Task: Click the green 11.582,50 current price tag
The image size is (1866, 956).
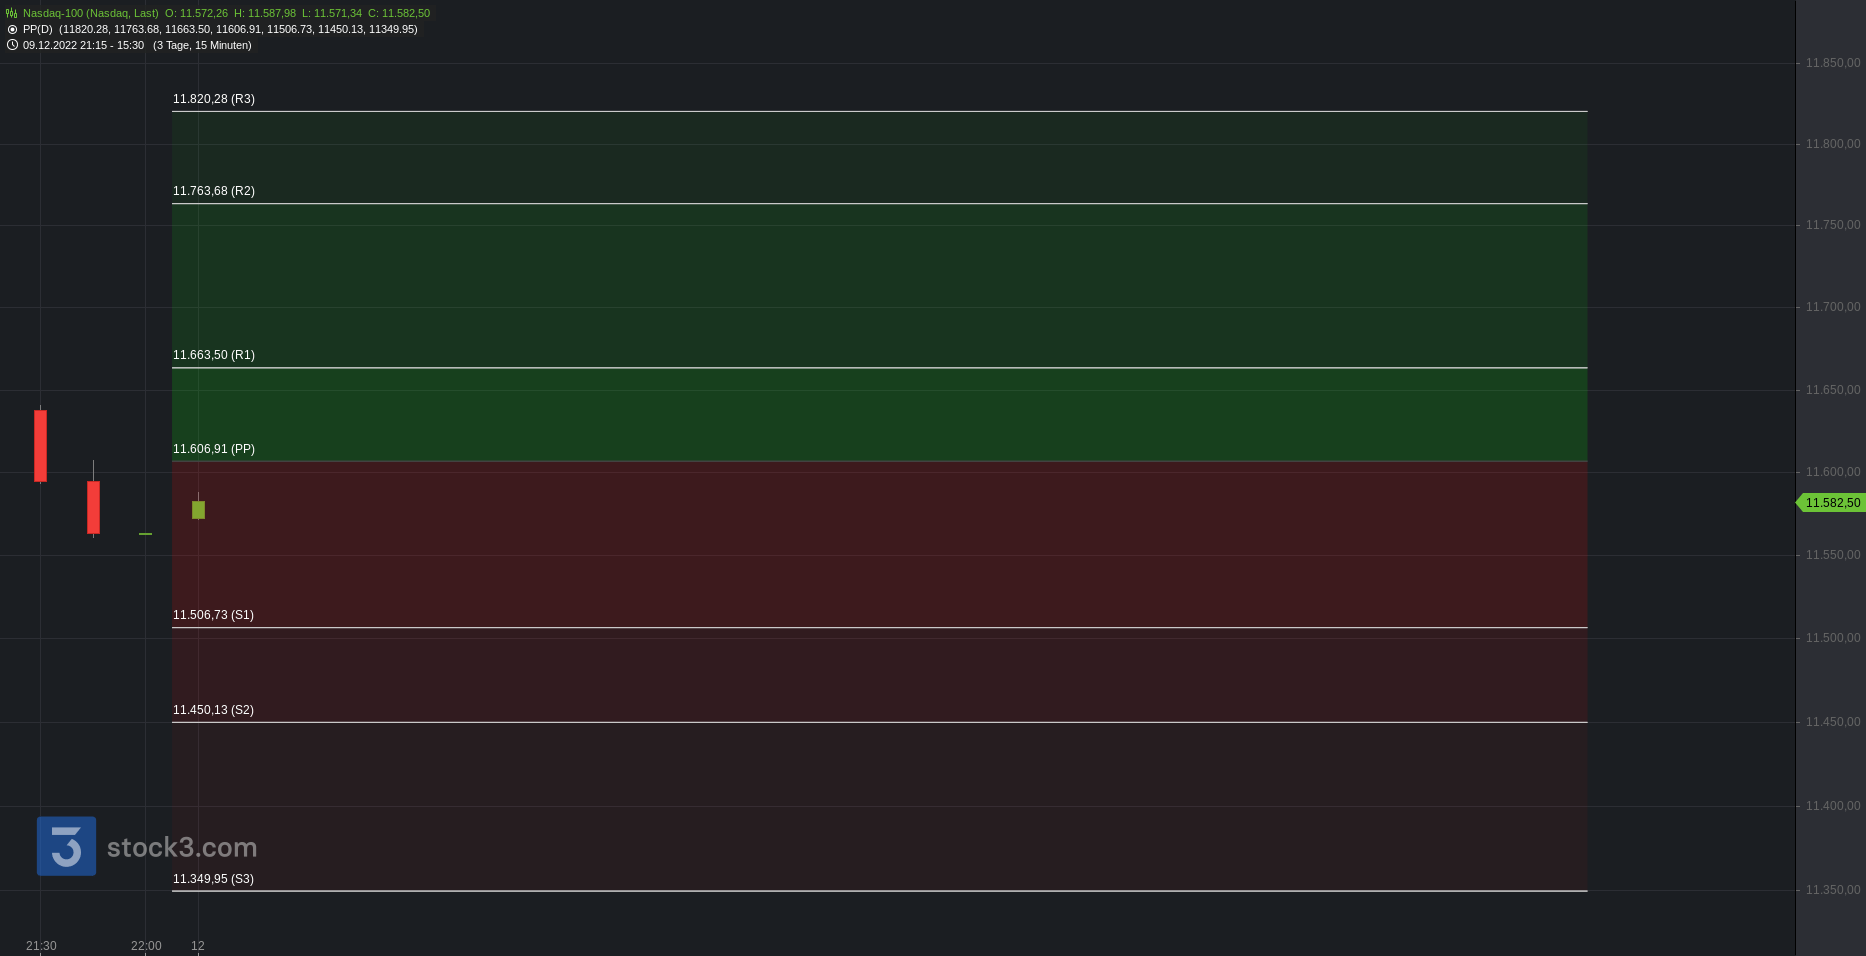Action: pos(1830,503)
